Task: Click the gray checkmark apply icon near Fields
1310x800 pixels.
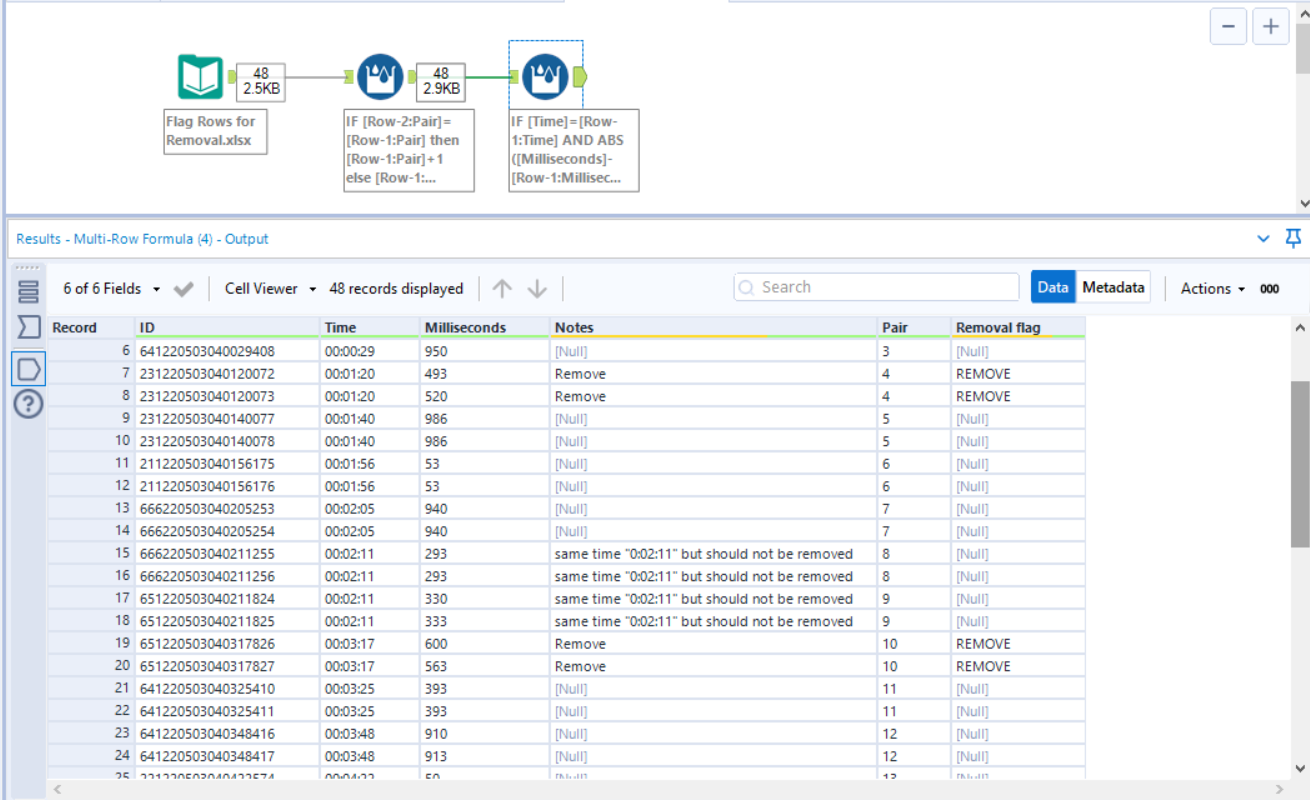Action: 182,285
